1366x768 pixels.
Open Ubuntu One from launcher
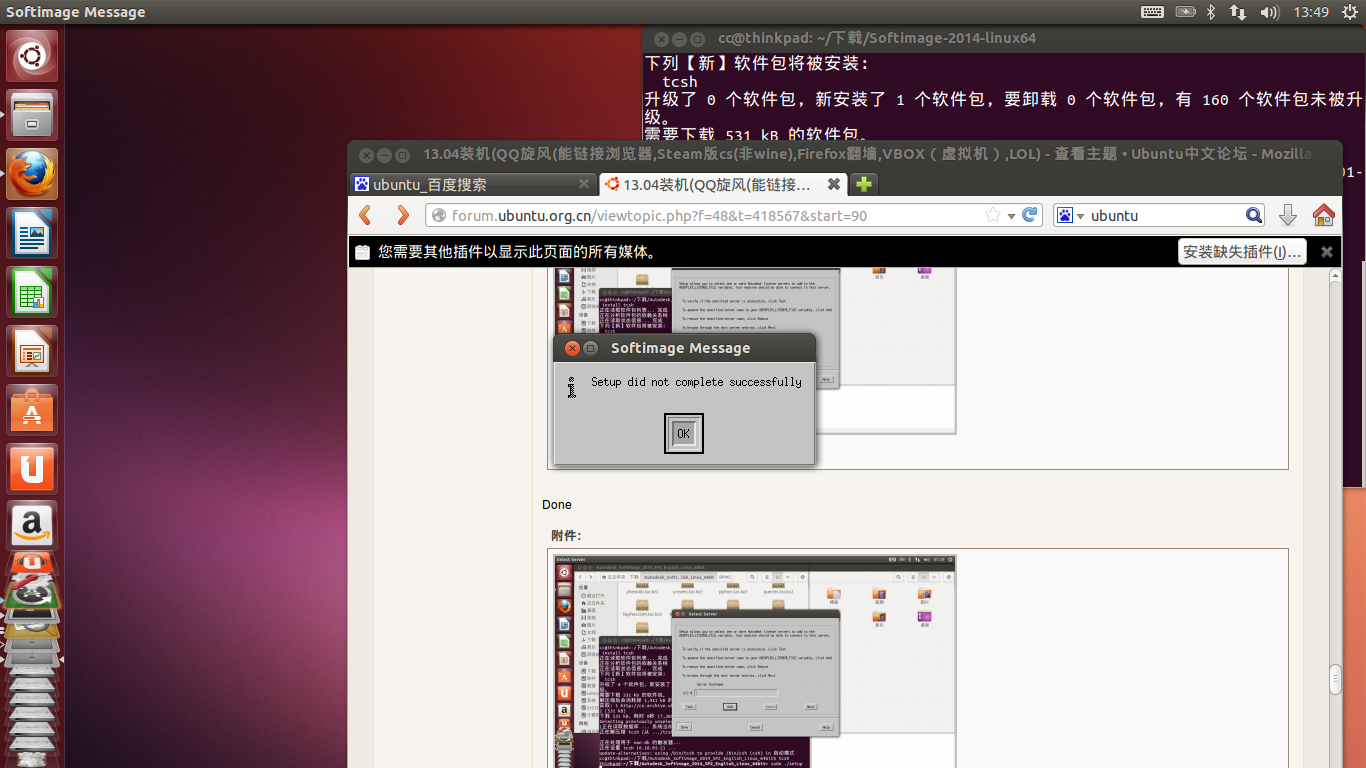32,469
